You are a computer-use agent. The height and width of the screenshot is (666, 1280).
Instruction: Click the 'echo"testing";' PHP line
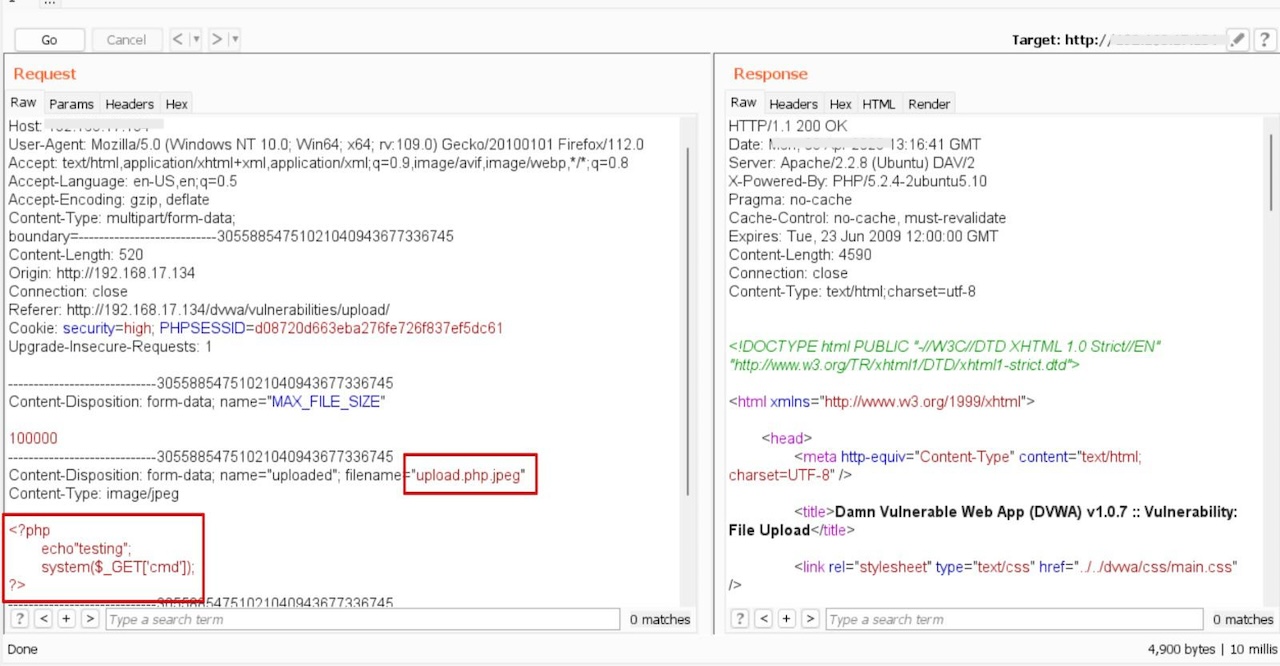[88, 549]
